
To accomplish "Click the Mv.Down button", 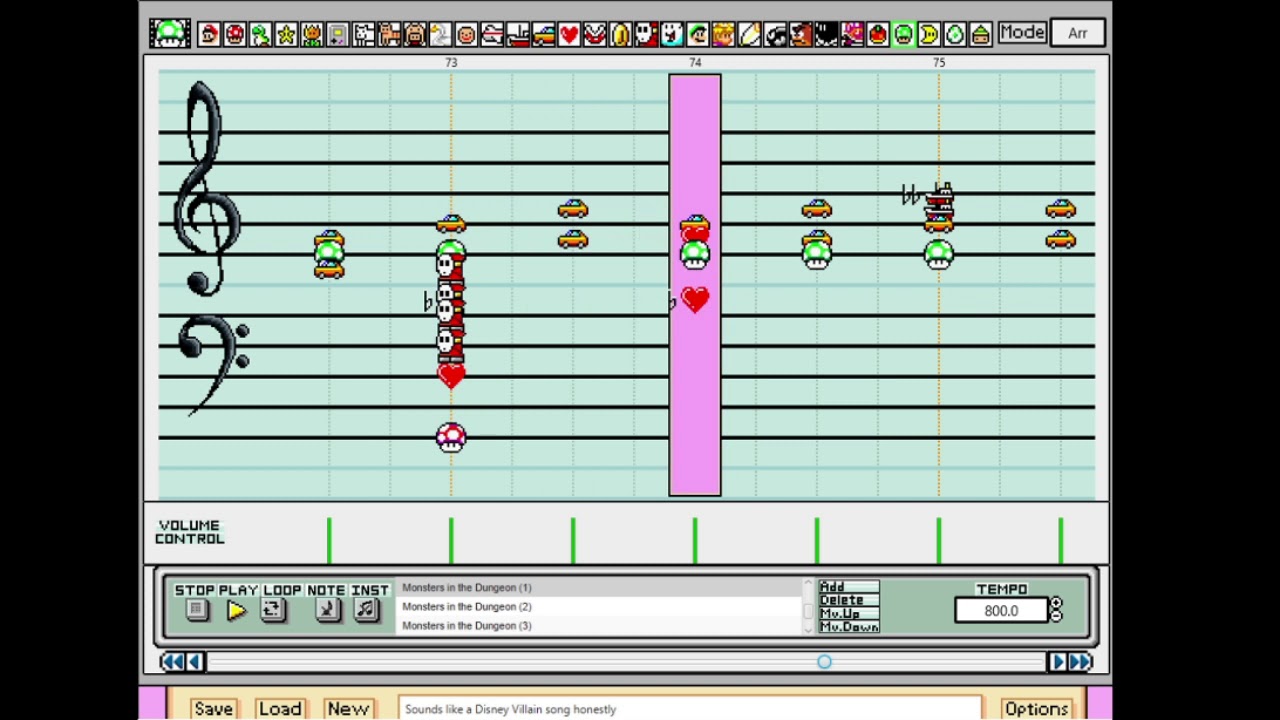I will tap(849, 626).
